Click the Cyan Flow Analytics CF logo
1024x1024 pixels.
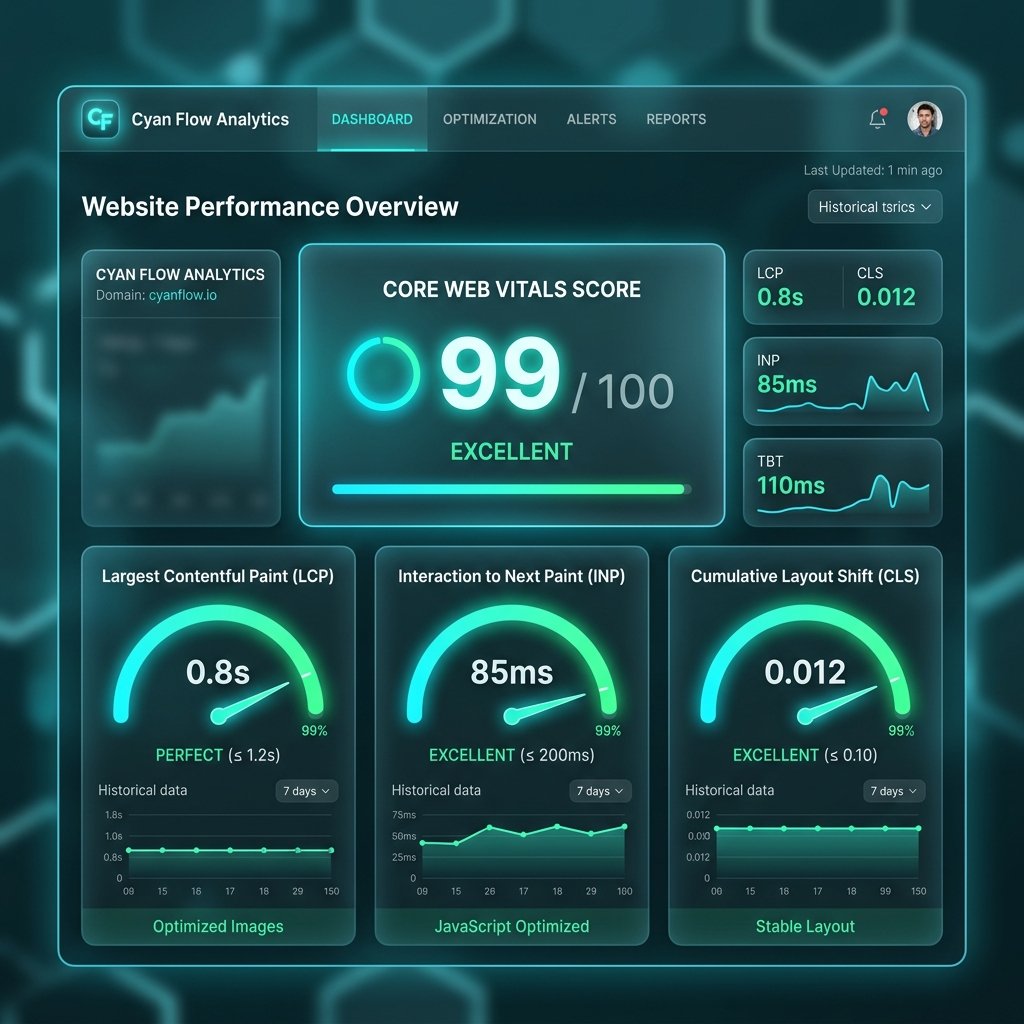pos(101,119)
